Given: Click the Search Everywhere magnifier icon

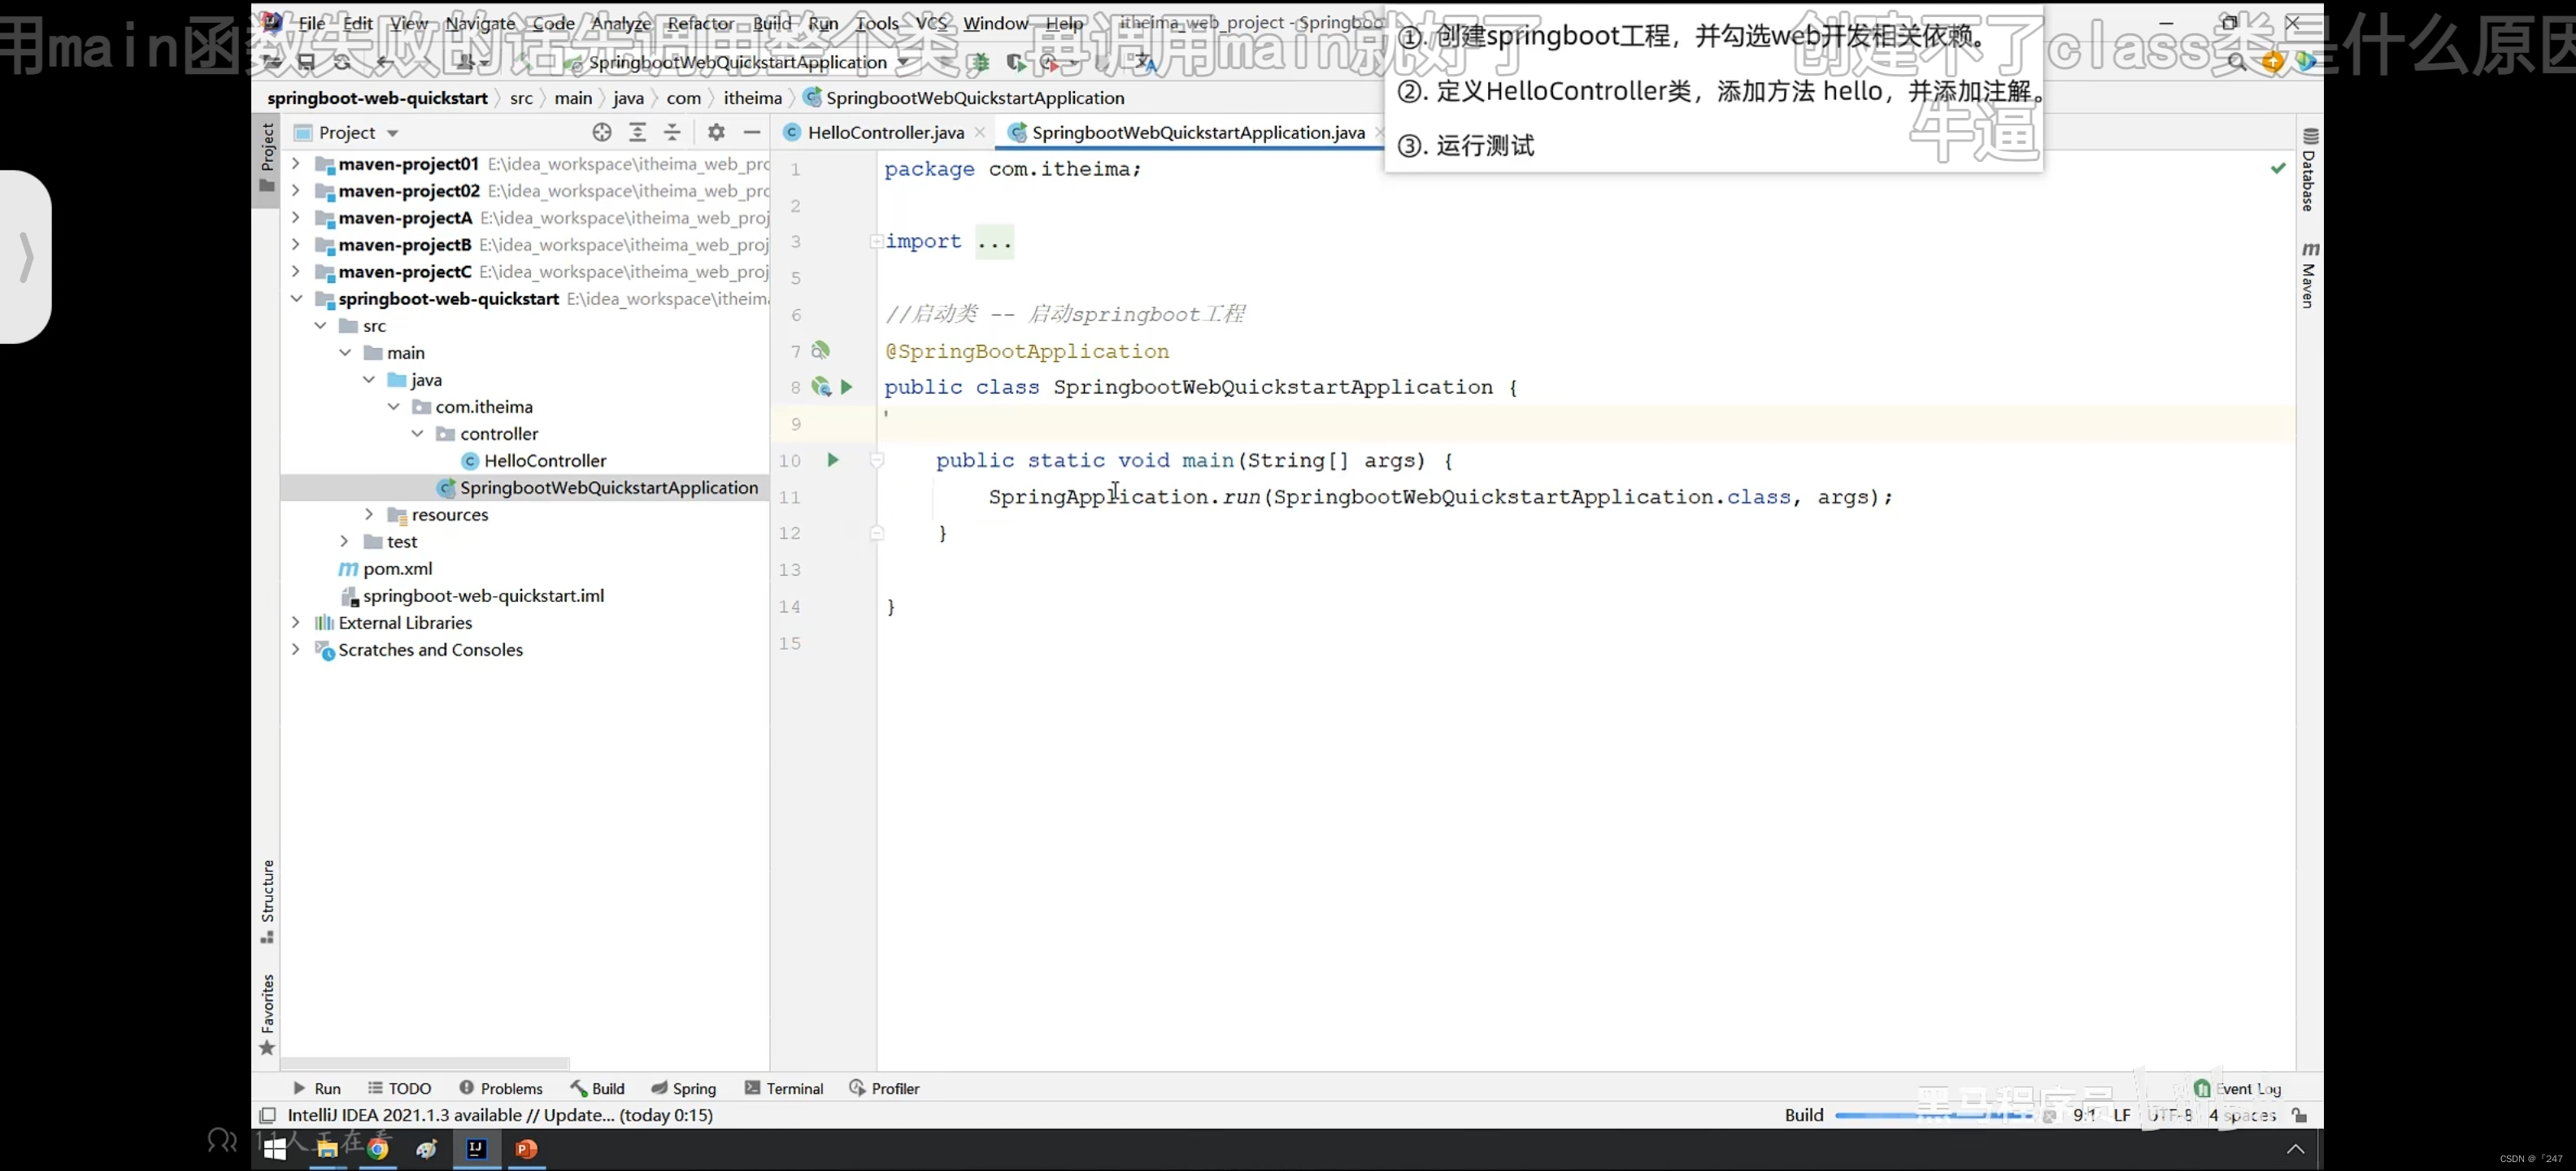Looking at the screenshot, I should (x=2237, y=62).
